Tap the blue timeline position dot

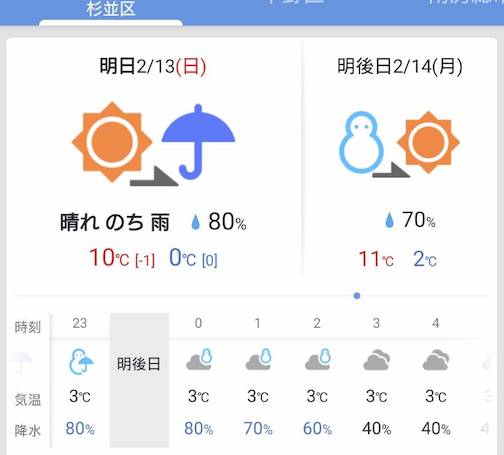(x=357, y=296)
